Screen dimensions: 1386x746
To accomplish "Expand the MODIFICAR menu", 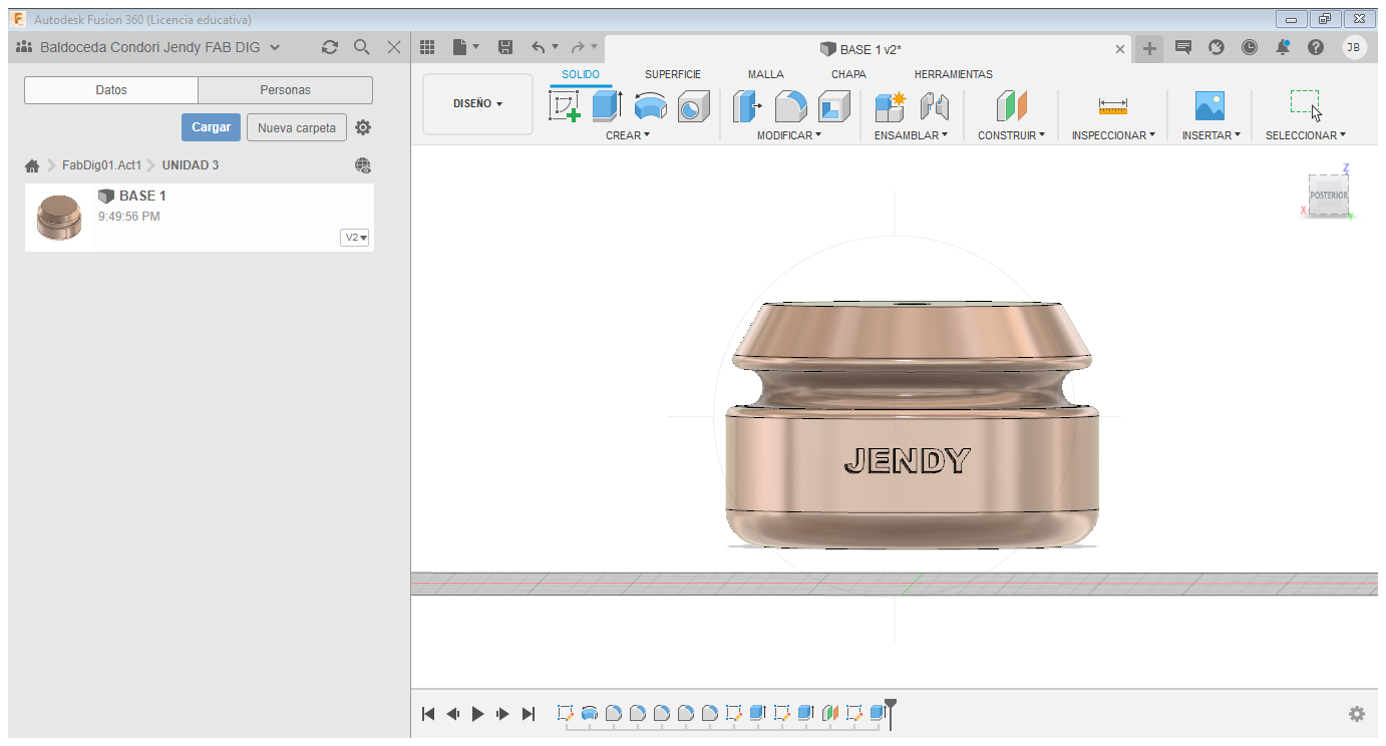I will [789, 135].
